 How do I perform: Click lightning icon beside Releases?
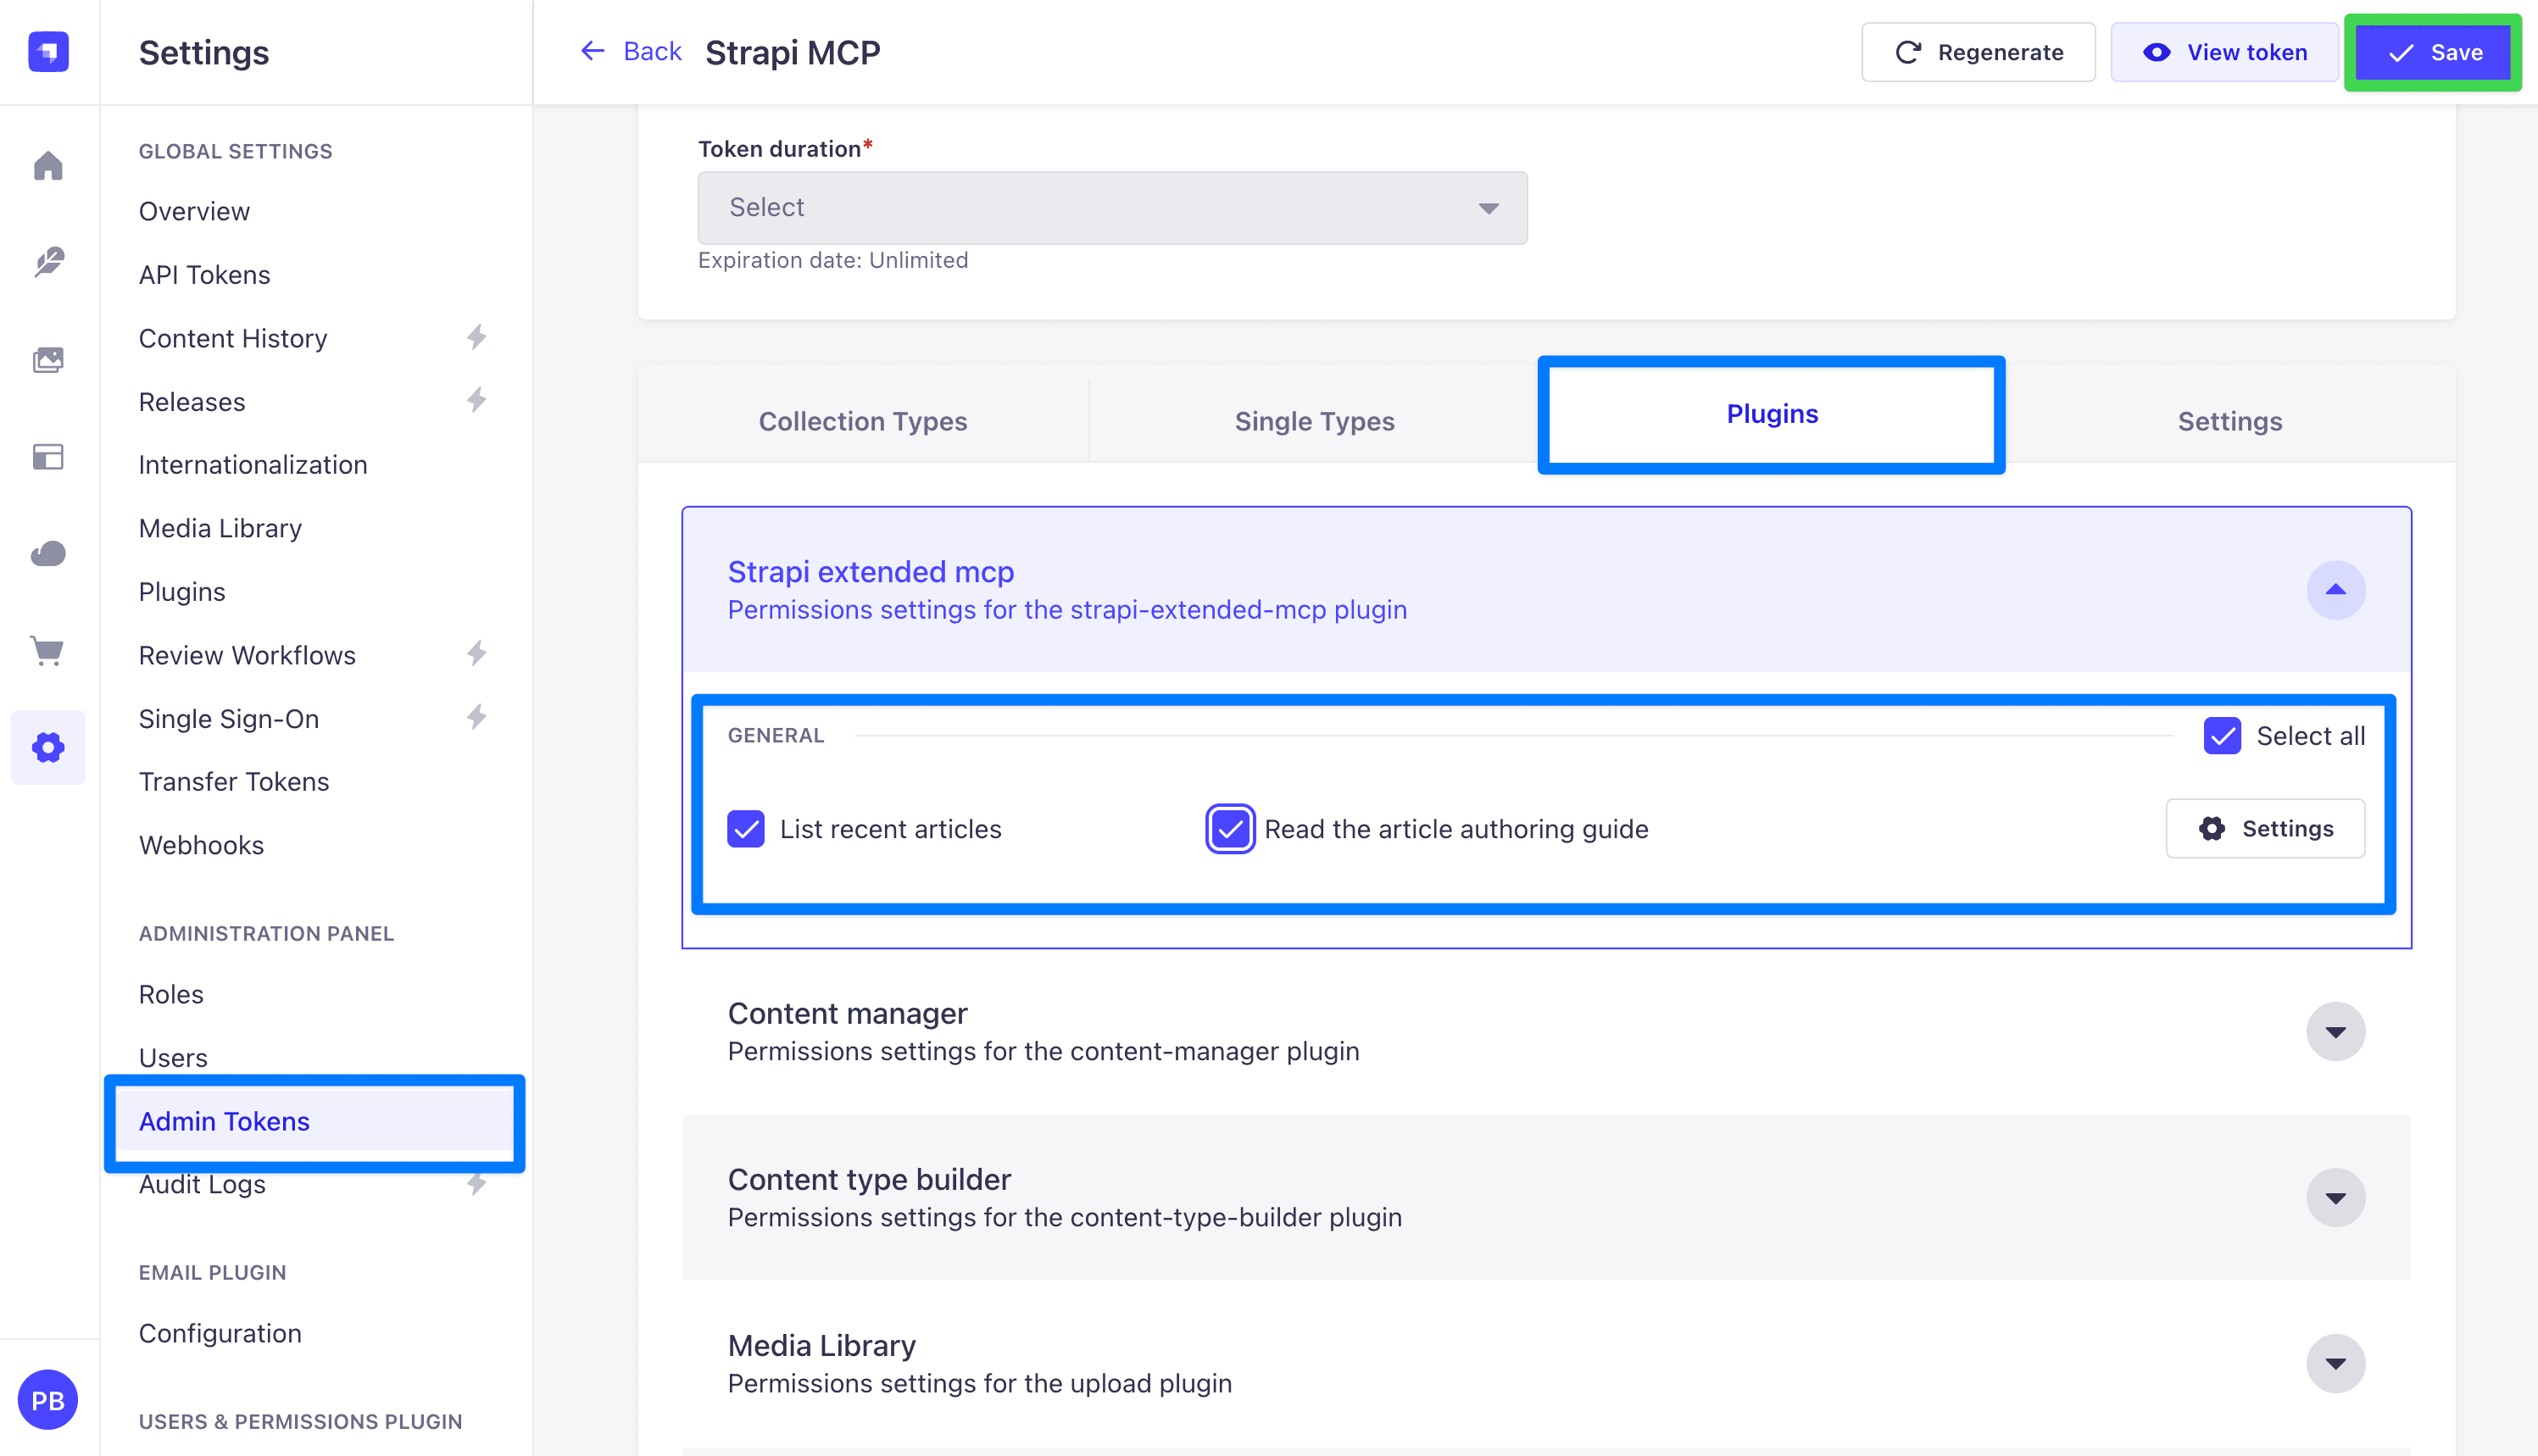[x=477, y=400]
